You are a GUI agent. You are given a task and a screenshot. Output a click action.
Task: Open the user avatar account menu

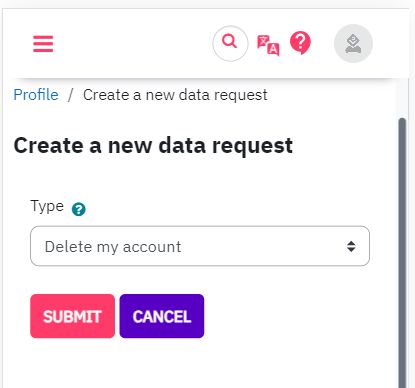click(x=353, y=43)
